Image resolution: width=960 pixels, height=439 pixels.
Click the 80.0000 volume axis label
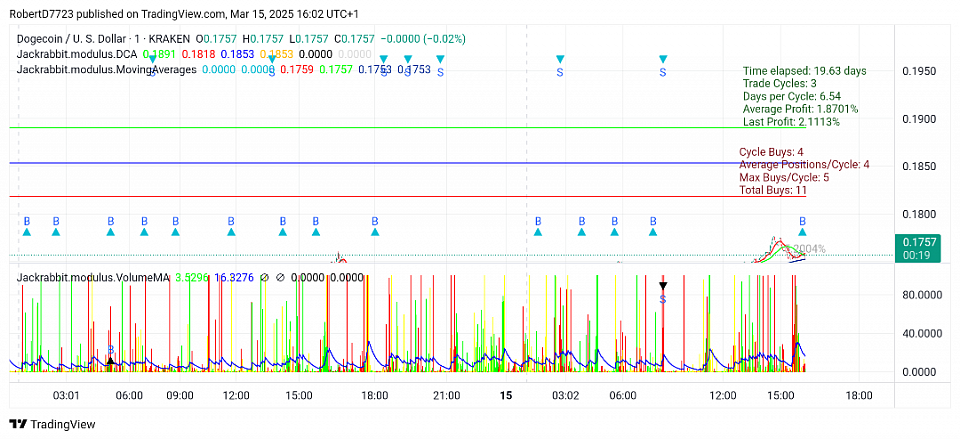[921, 295]
